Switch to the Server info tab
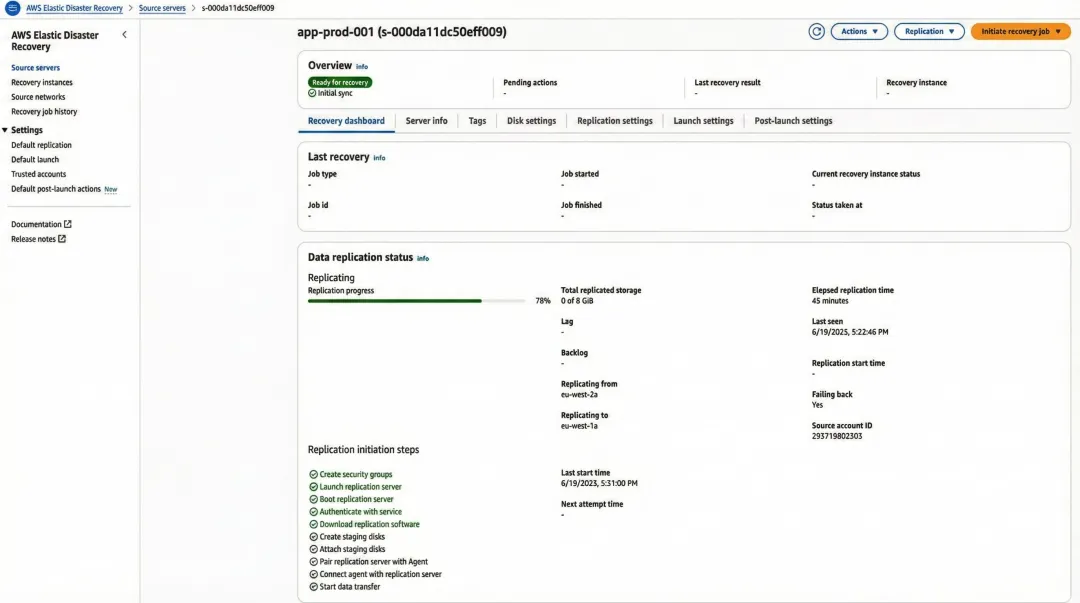 pos(427,120)
